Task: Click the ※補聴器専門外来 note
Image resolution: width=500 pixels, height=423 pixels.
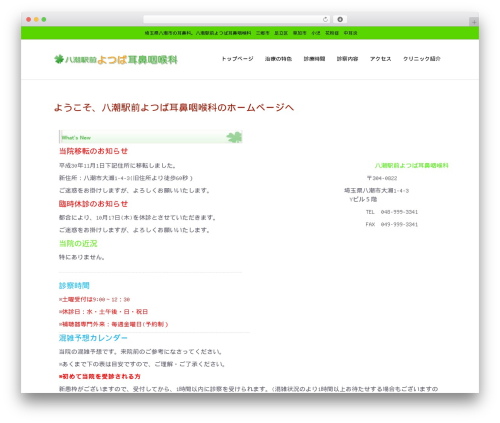Action: [113, 324]
